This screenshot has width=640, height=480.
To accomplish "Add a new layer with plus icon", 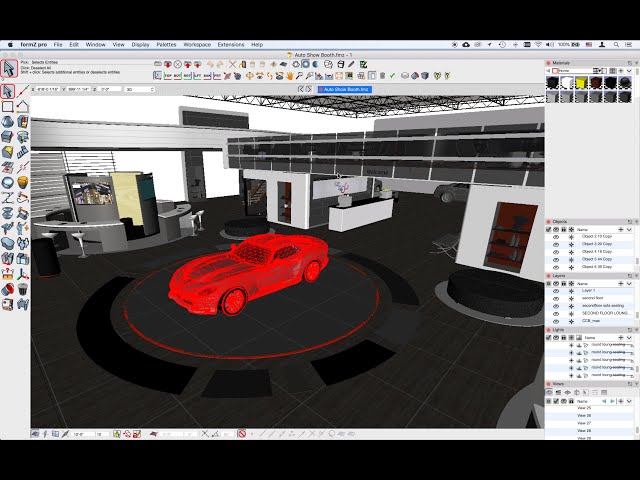I will pos(621,283).
